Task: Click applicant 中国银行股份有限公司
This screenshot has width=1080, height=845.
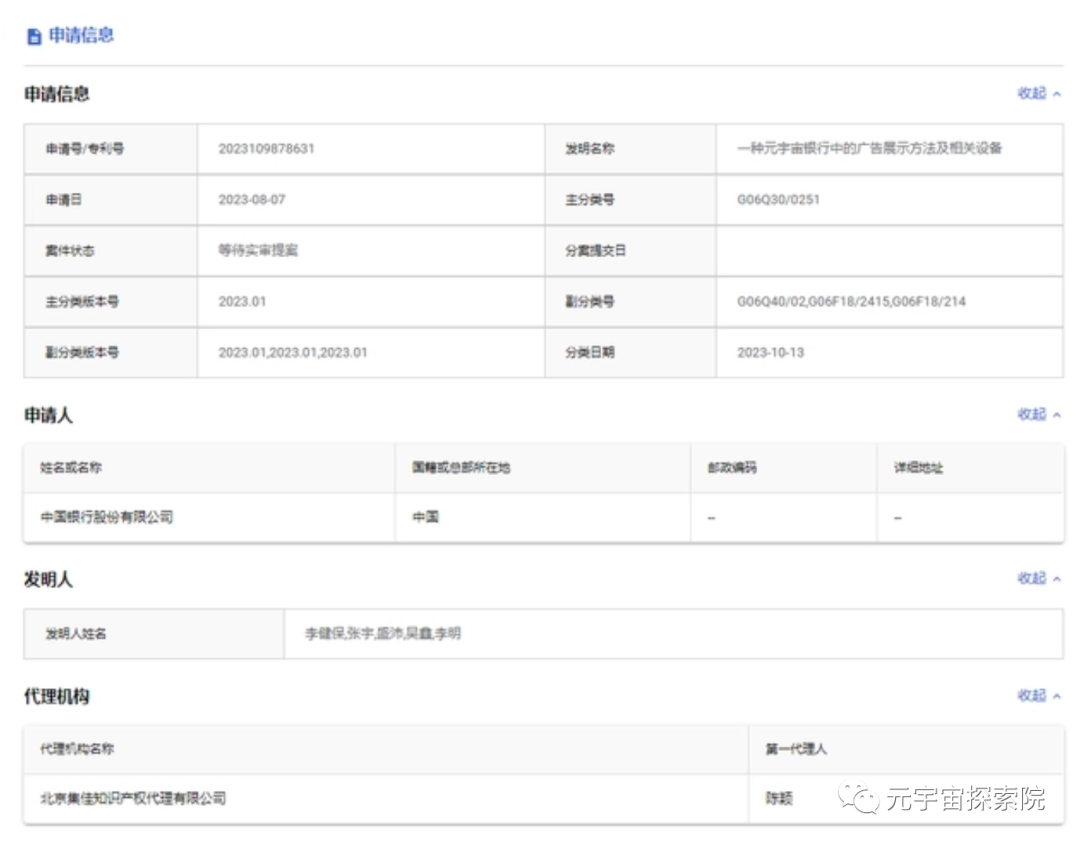Action: [107, 518]
